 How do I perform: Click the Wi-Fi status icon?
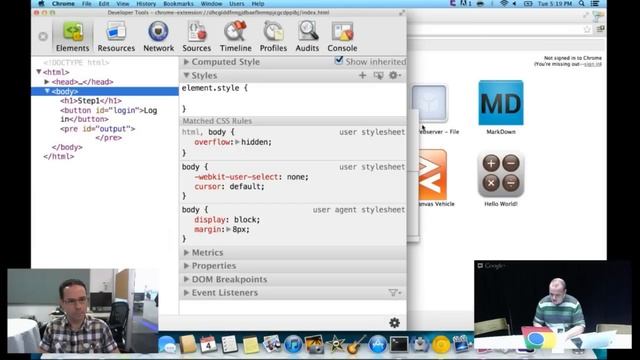(x=504, y=4)
